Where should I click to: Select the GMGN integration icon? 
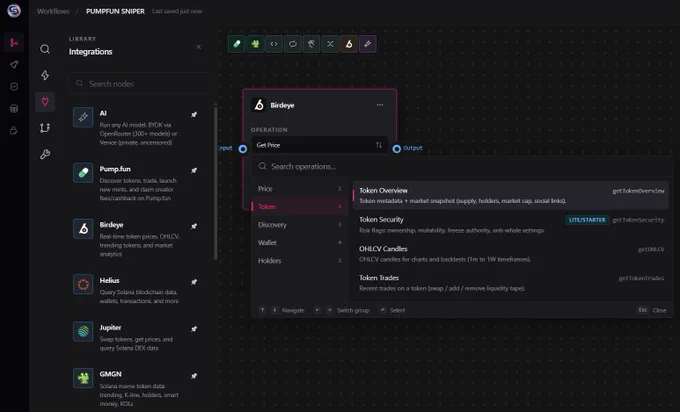[83, 378]
